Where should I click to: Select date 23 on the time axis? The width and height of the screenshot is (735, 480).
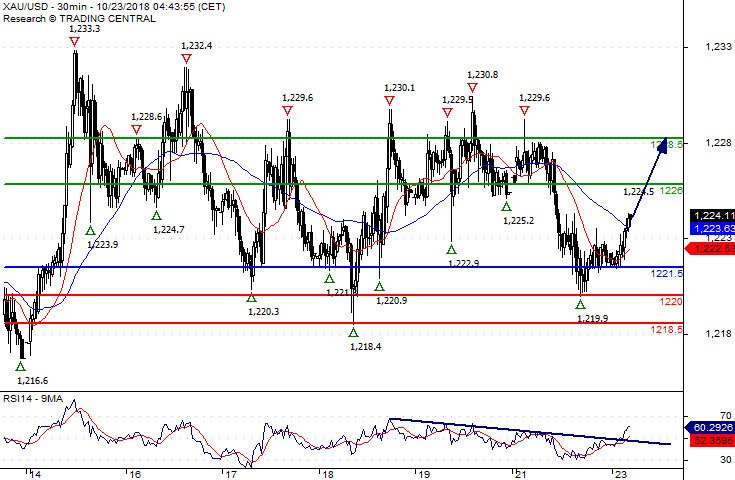[x=621, y=474]
